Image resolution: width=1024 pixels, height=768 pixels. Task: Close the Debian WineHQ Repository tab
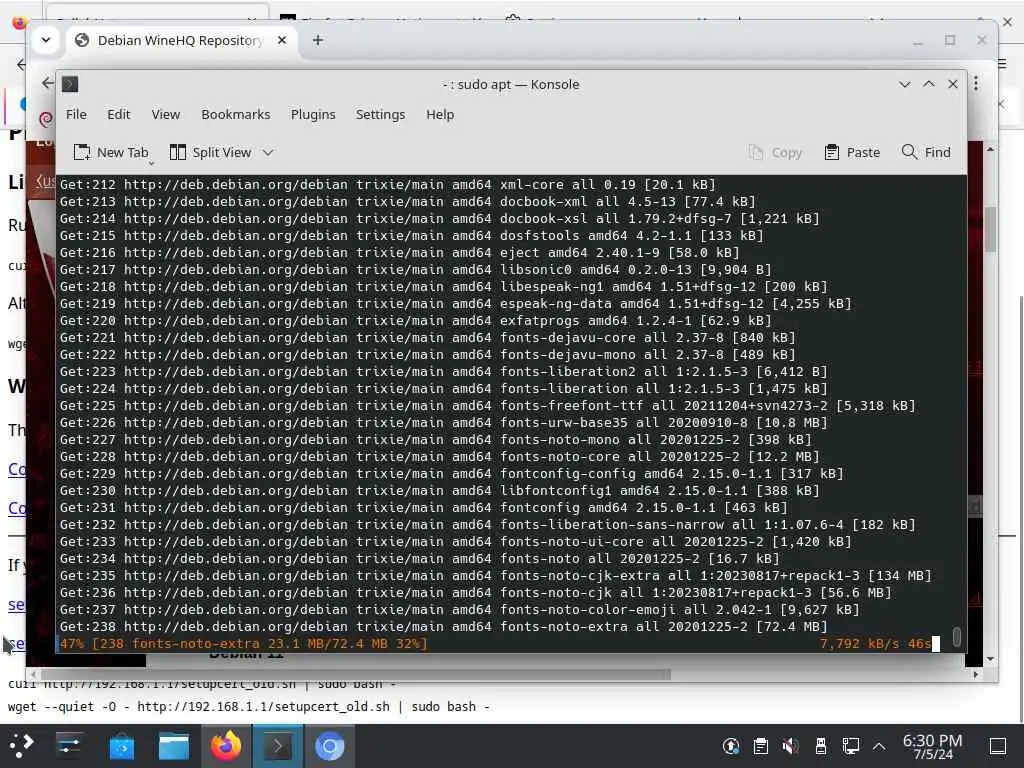coord(281,40)
